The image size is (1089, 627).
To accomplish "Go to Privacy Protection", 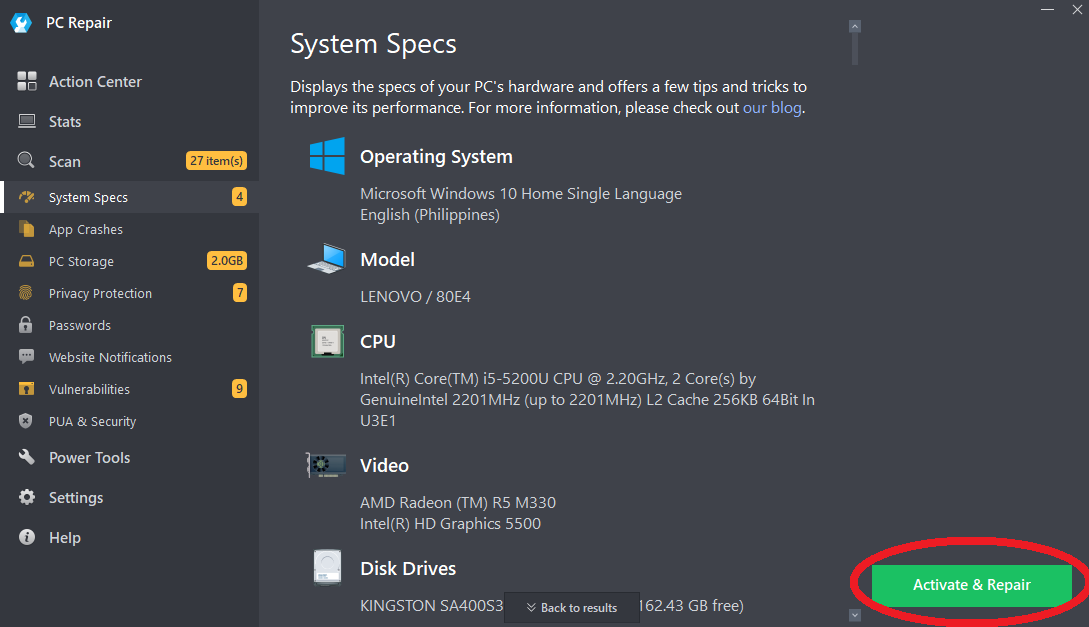I will (129, 293).
